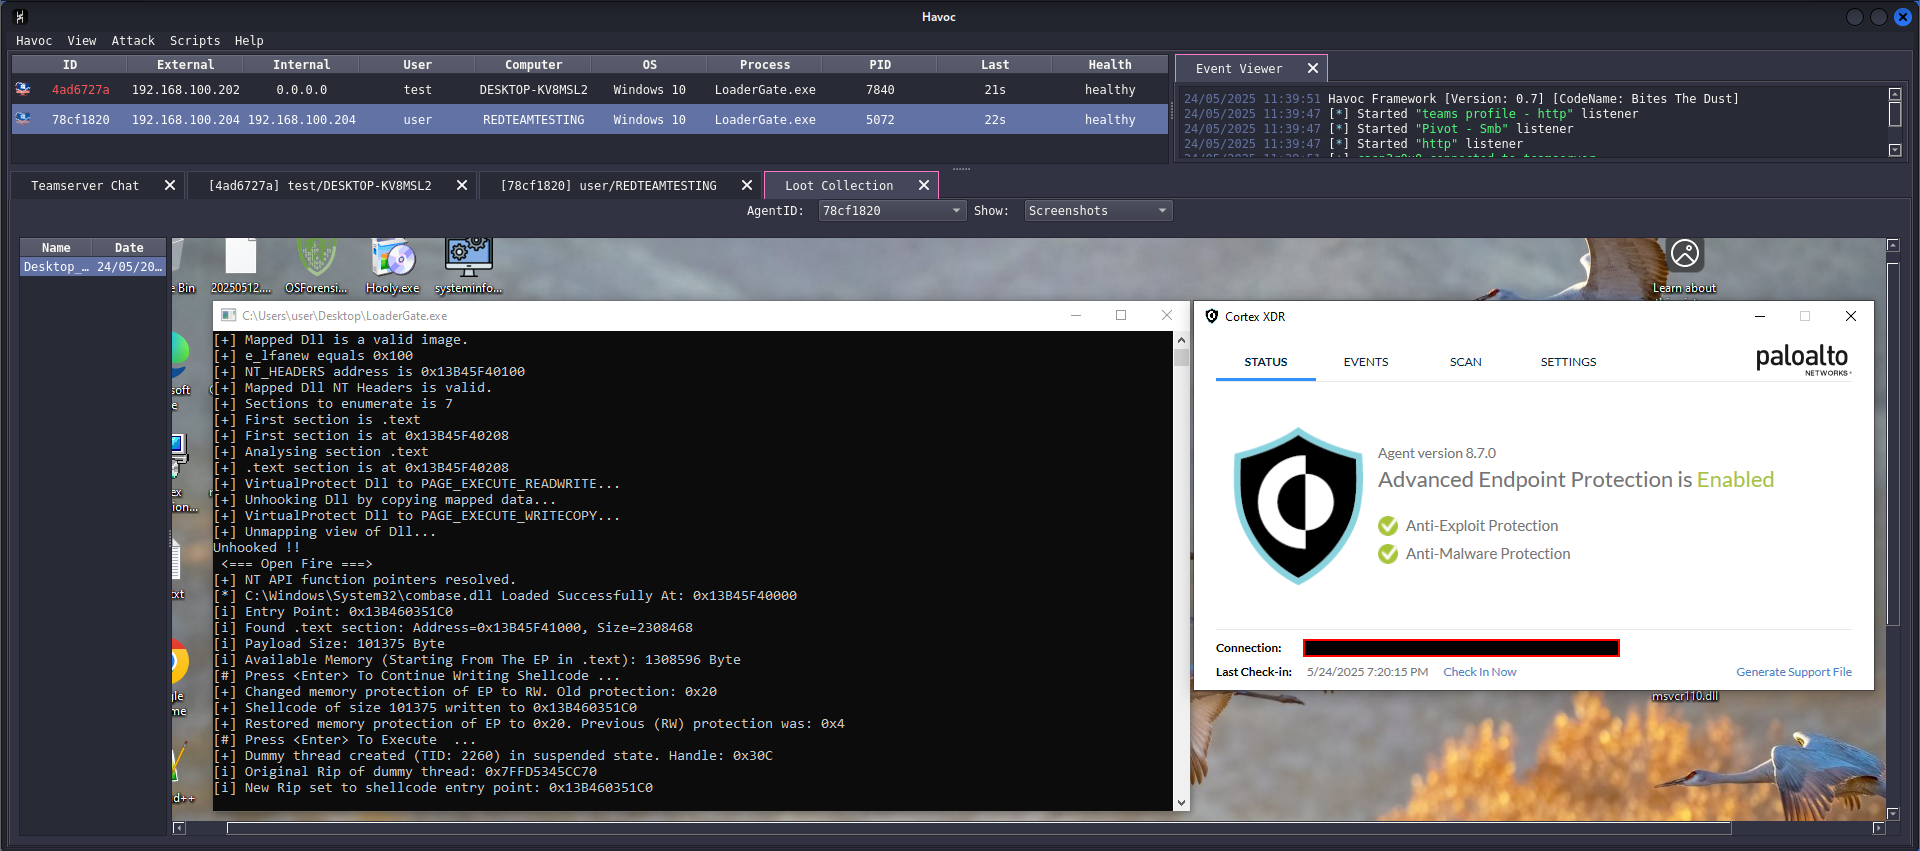
Task: Sort sessions by External column header
Action: [185, 65]
